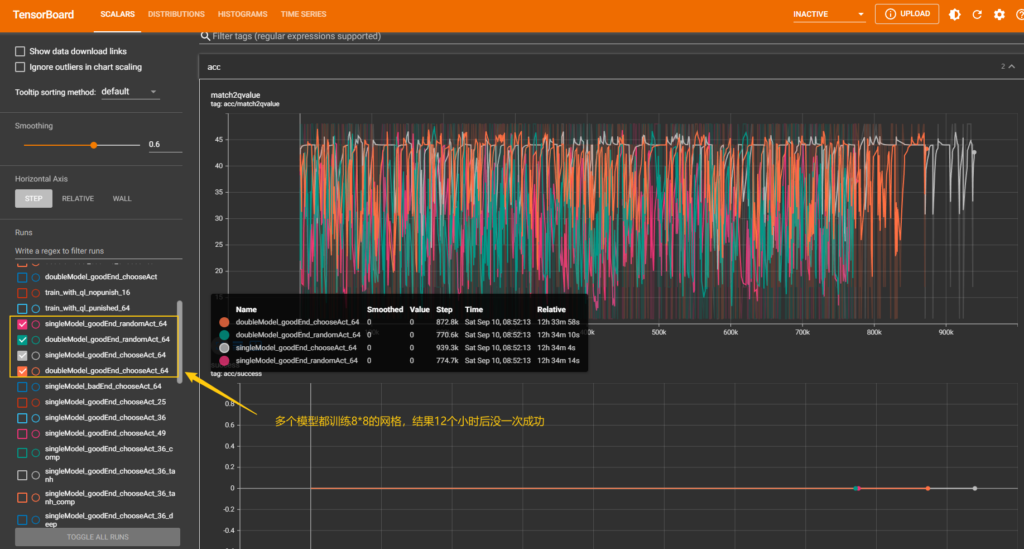Click the info icon on Upload button
The image size is (1024, 549).
889,14
